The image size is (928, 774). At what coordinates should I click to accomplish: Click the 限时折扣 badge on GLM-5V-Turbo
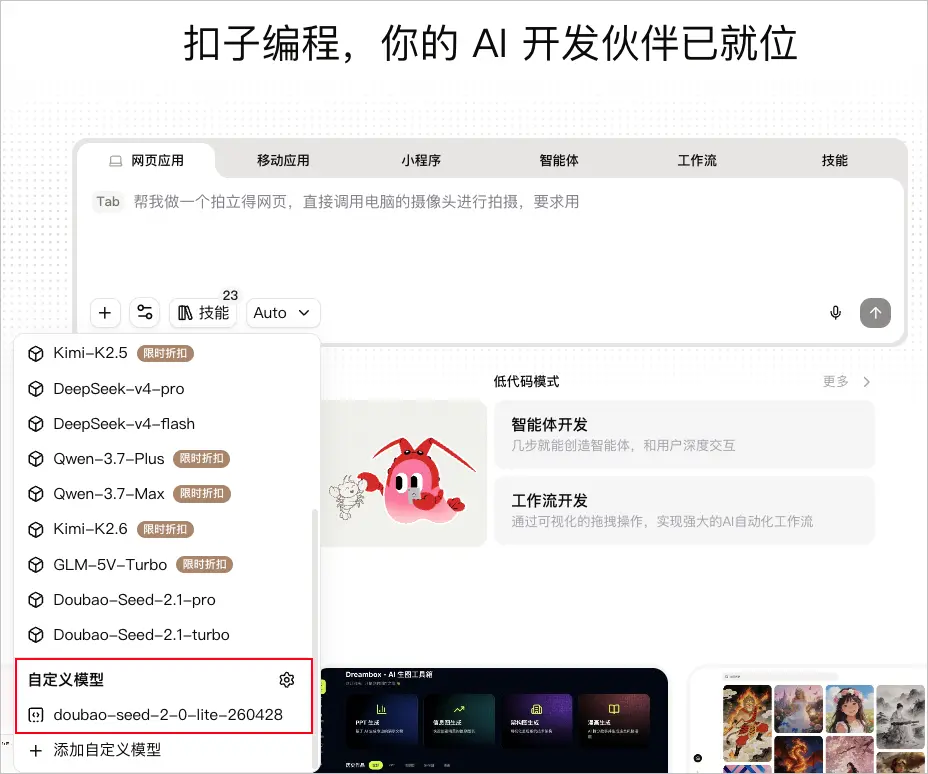click(204, 565)
